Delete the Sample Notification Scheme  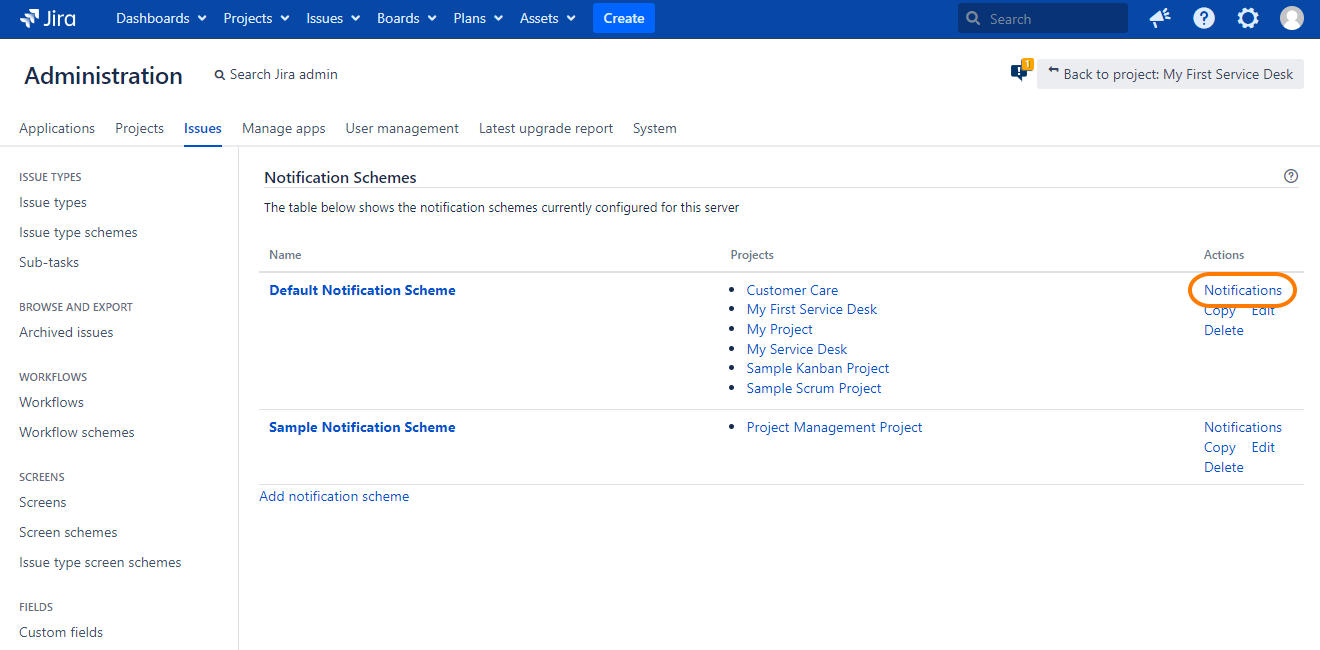click(x=1223, y=467)
